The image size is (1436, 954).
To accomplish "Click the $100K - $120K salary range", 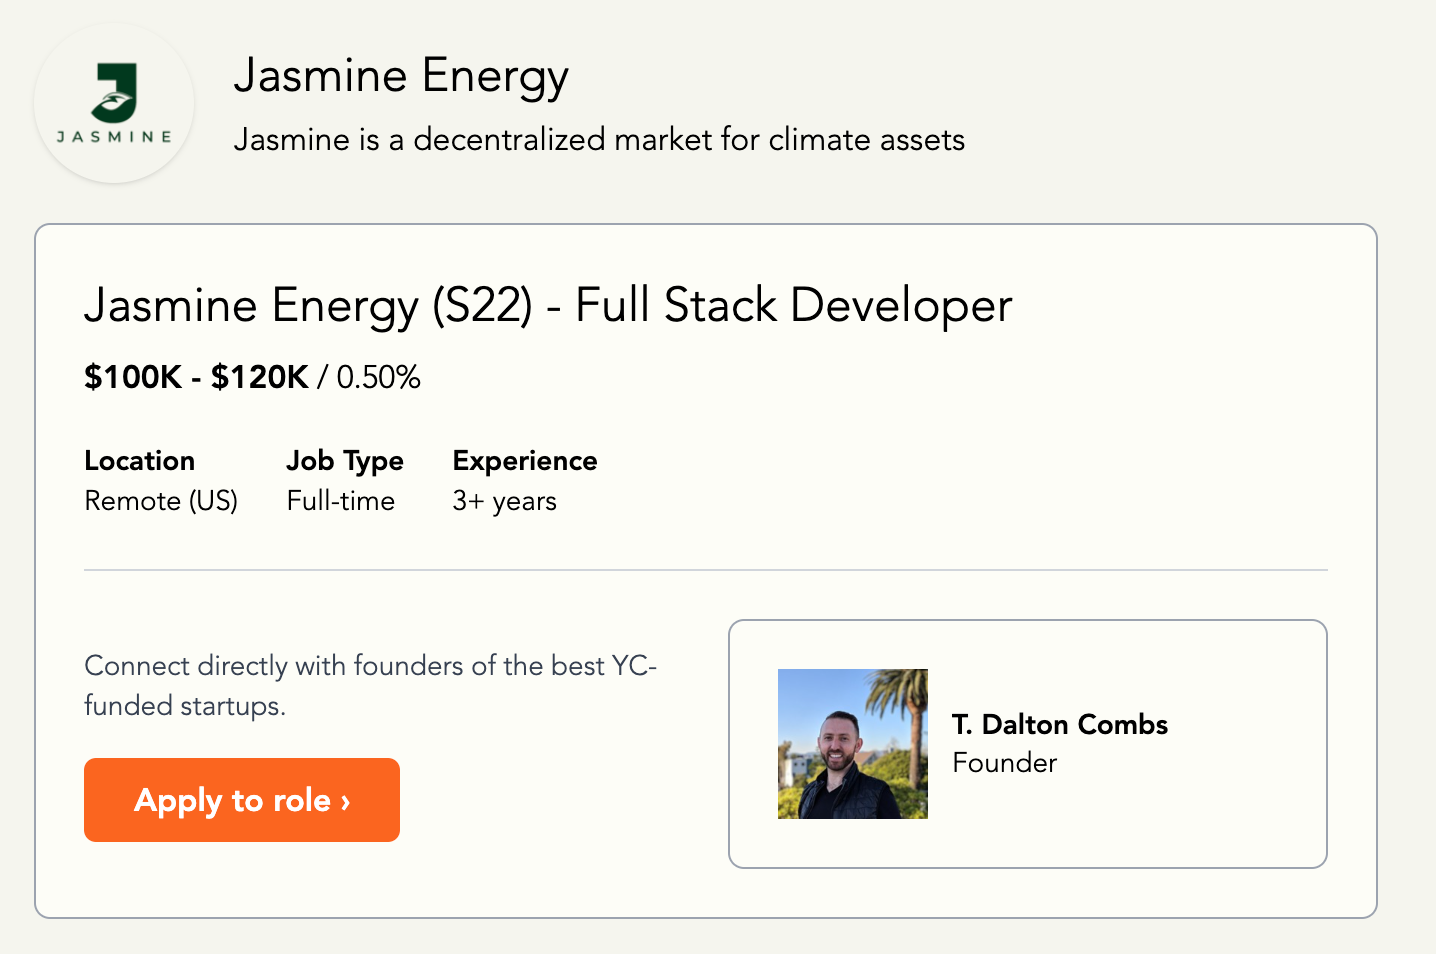I will [x=196, y=377].
